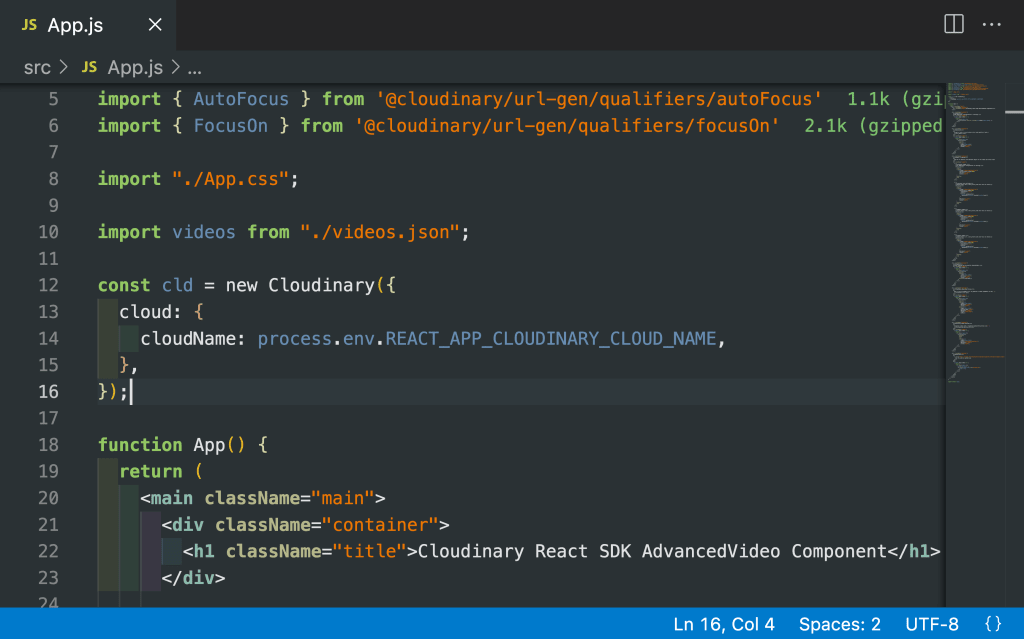Click the AutoFocus import identifier
The height and width of the screenshot is (639, 1024).
click(241, 99)
